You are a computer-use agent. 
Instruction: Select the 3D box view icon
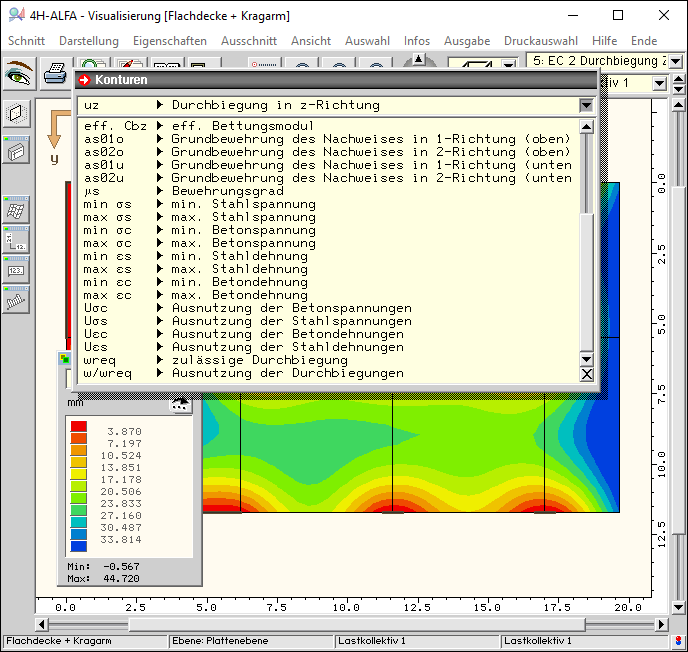tap(16, 113)
